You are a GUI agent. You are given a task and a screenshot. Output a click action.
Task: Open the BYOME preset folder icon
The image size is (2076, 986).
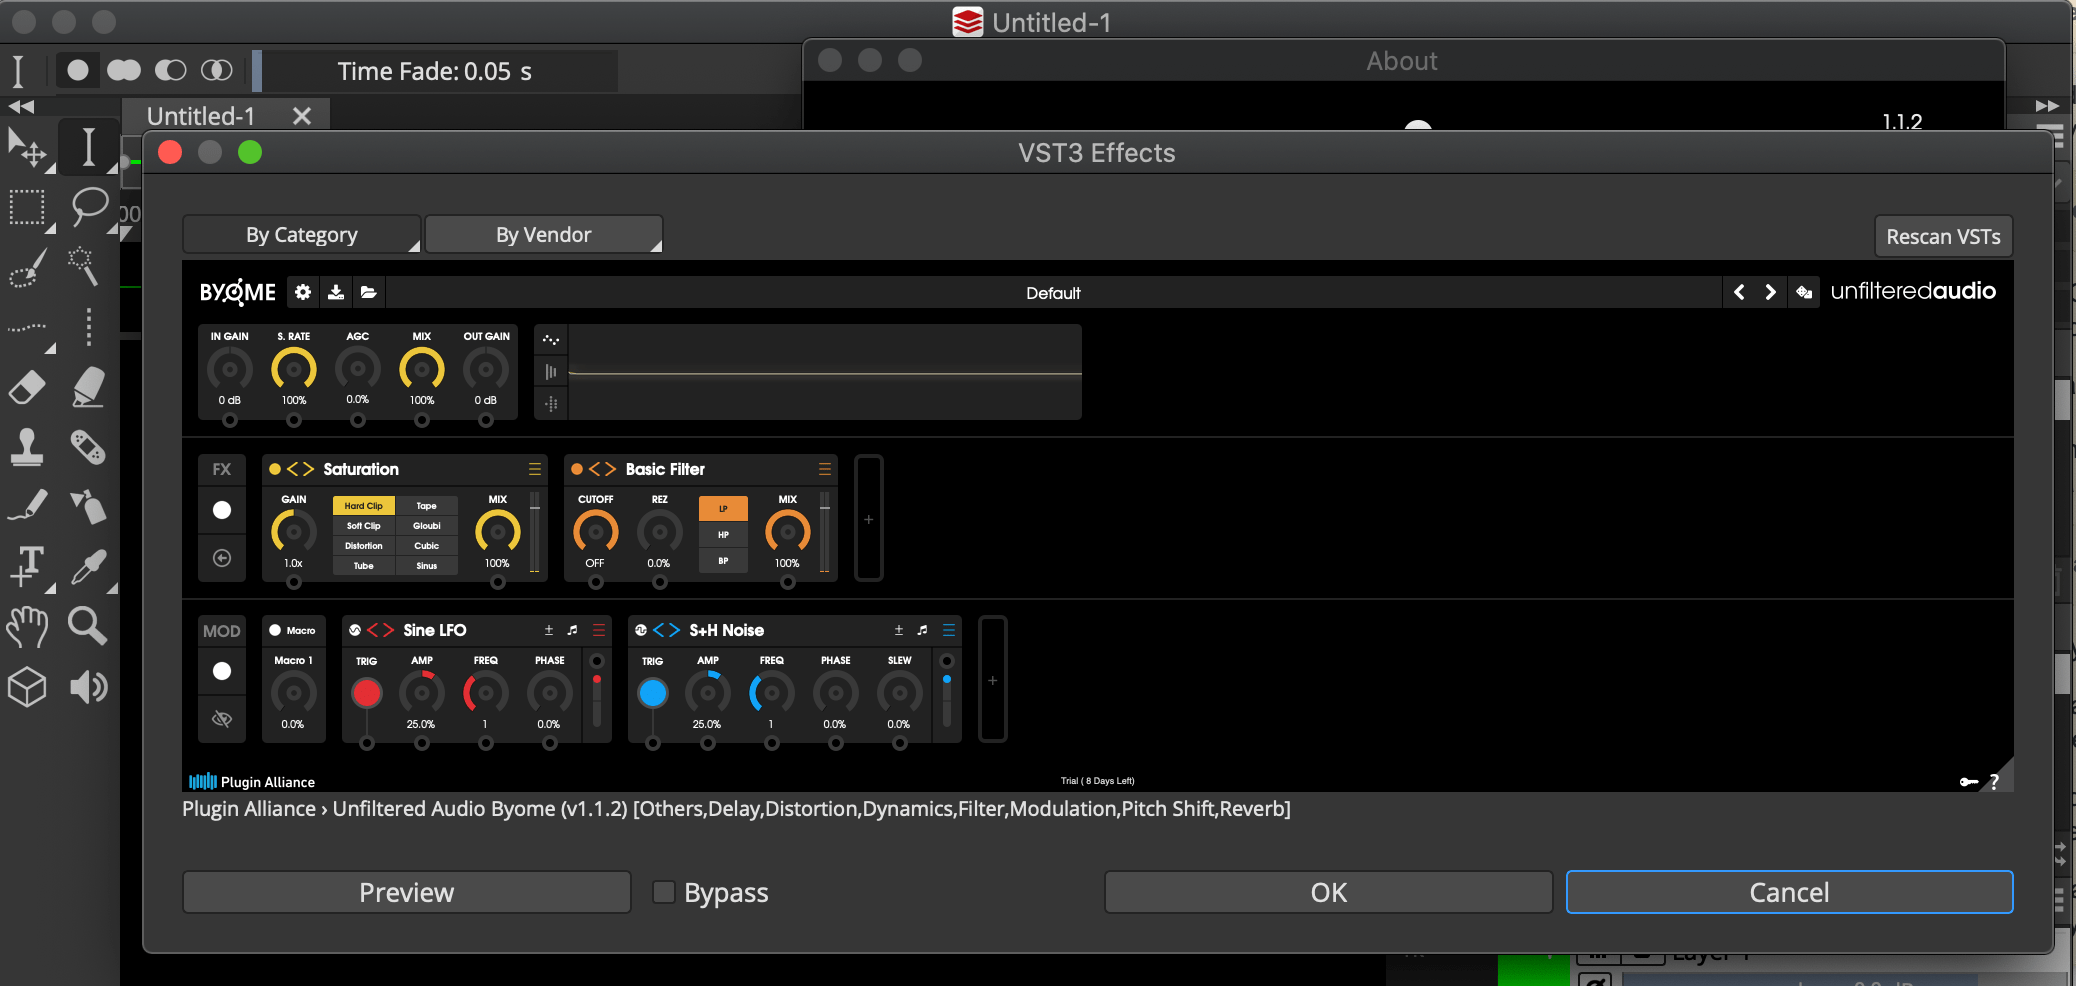point(369,292)
